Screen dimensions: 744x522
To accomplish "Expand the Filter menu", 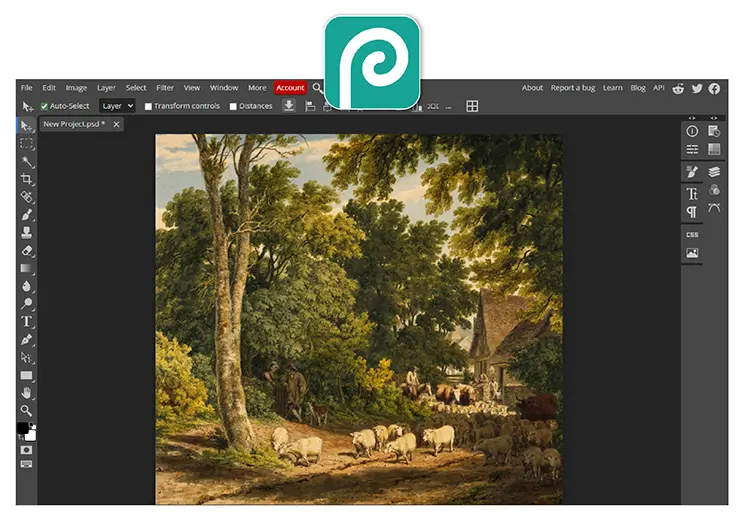I will tap(165, 88).
